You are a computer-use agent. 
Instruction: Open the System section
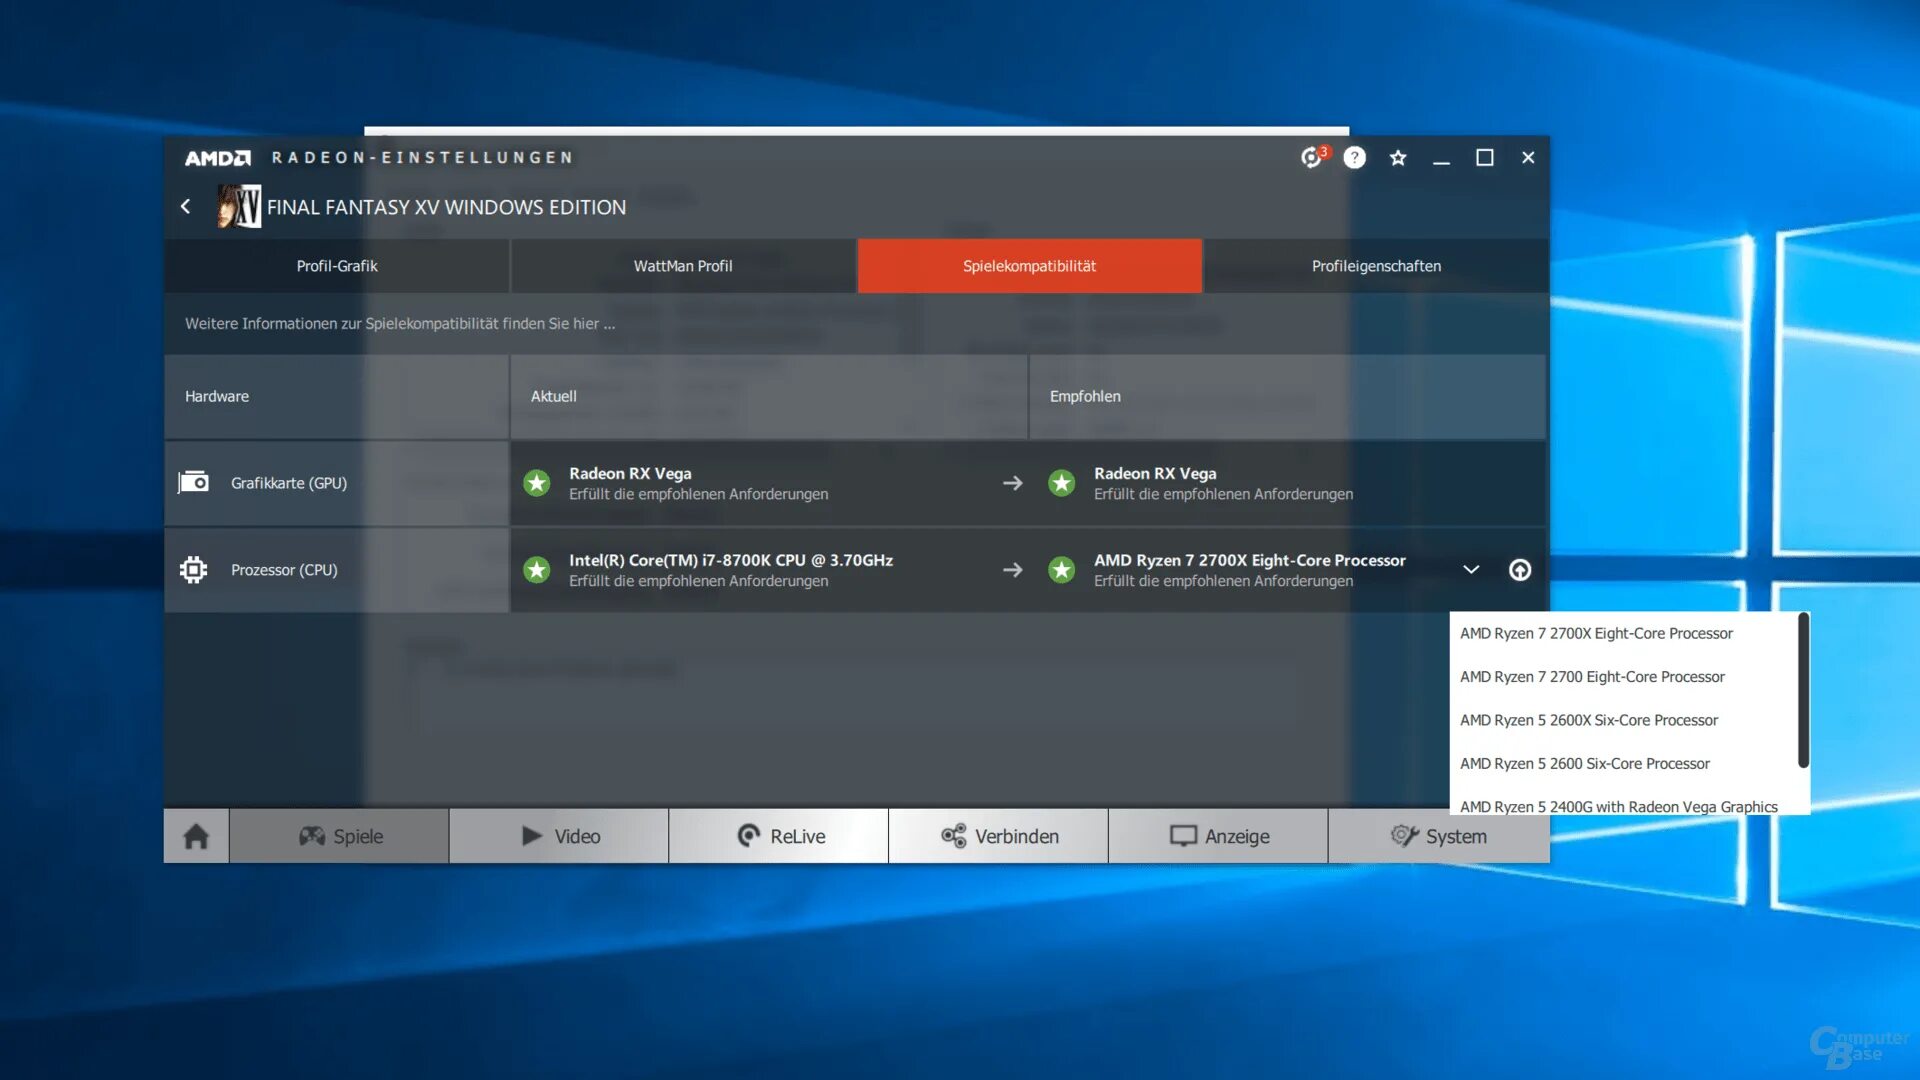pos(1438,836)
